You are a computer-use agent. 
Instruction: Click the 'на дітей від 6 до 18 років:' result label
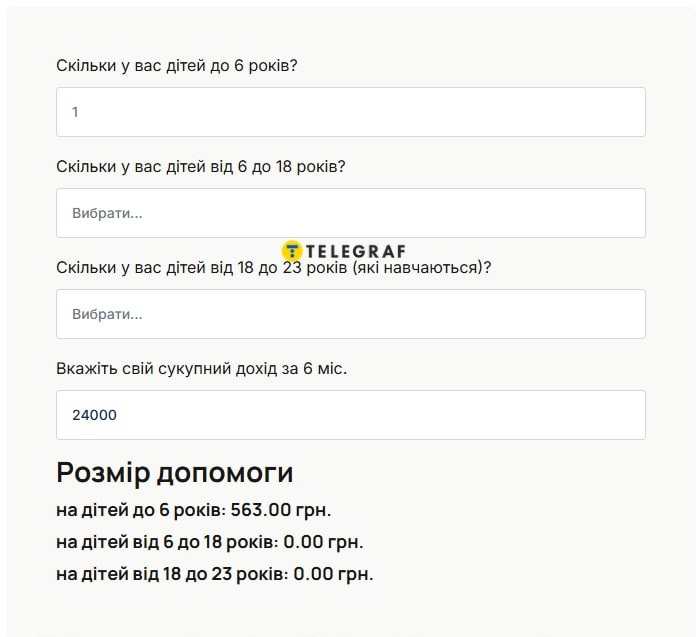point(166,542)
